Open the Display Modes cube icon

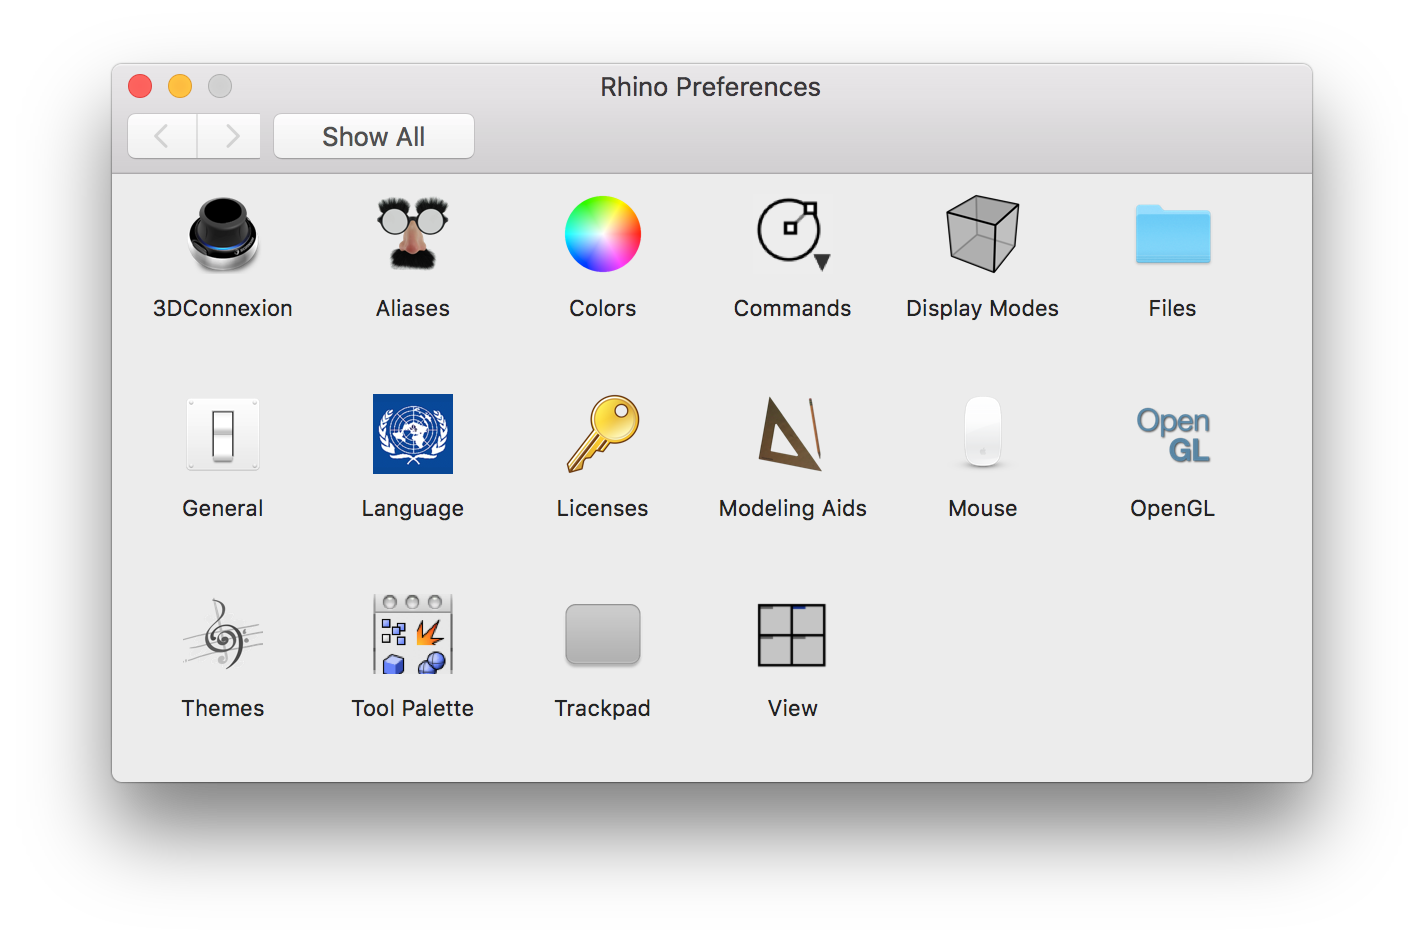(983, 234)
